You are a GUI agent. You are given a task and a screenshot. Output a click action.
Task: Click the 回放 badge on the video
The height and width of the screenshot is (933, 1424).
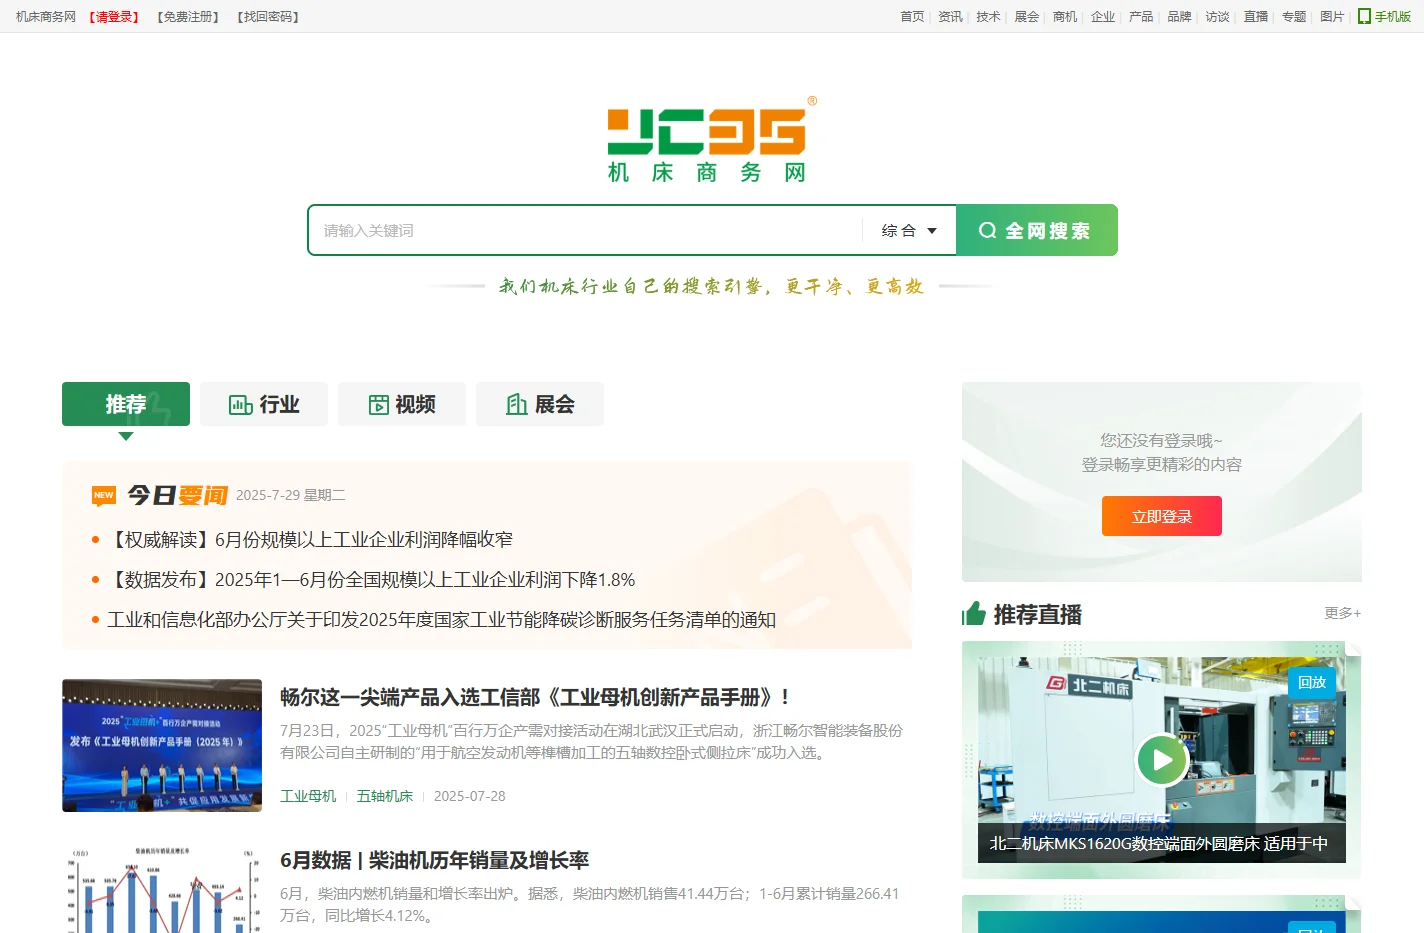pyautogui.click(x=1311, y=682)
